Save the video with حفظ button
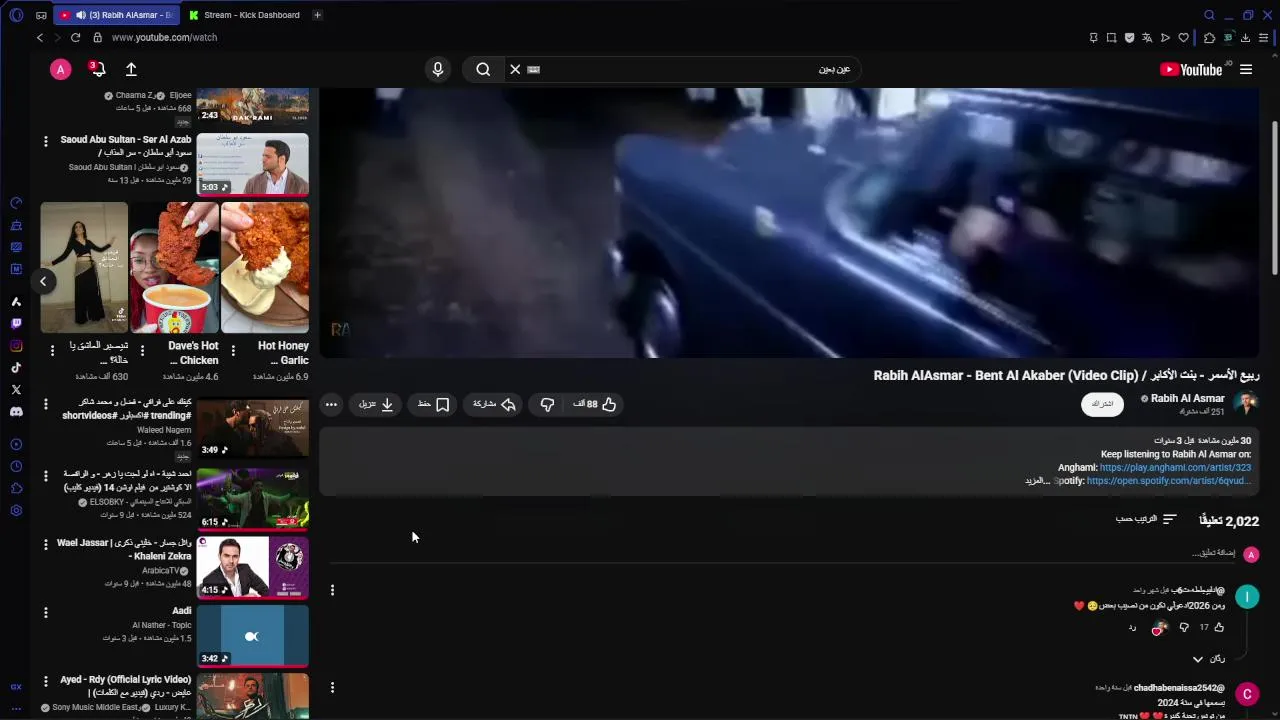Viewport: 1280px width, 720px height. (x=434, y=404)
